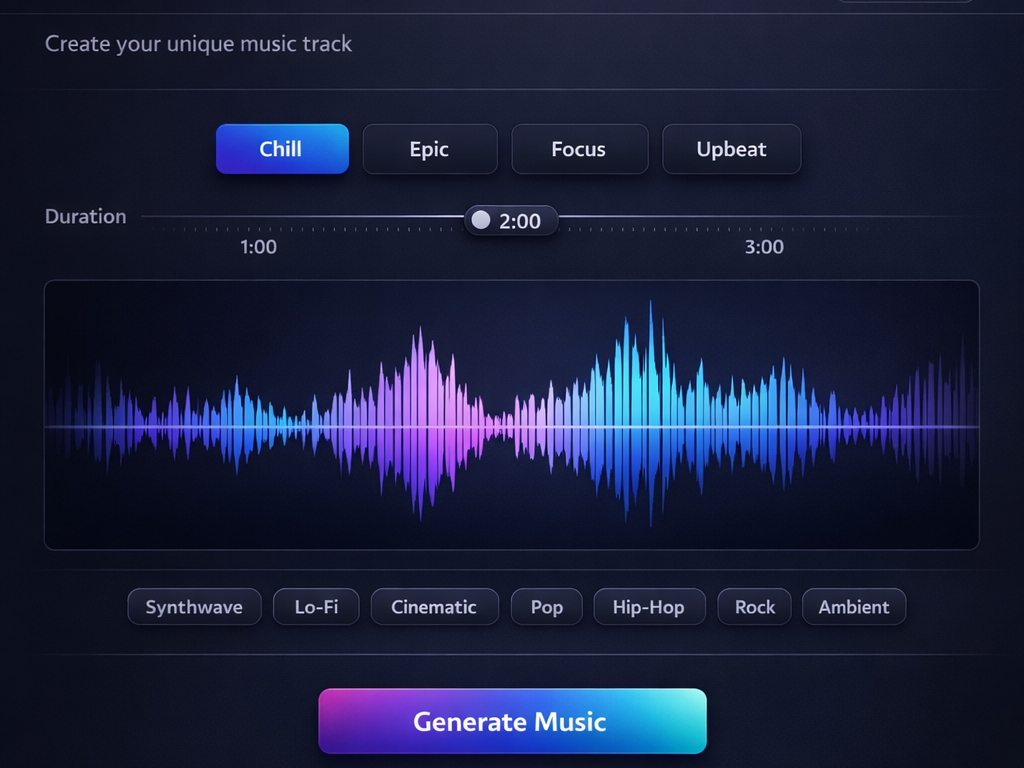The height and width of the screenshot is (768, 1024).
Task: Choose the Hip-Hop genre tag
Action: [x=649, y=606]
